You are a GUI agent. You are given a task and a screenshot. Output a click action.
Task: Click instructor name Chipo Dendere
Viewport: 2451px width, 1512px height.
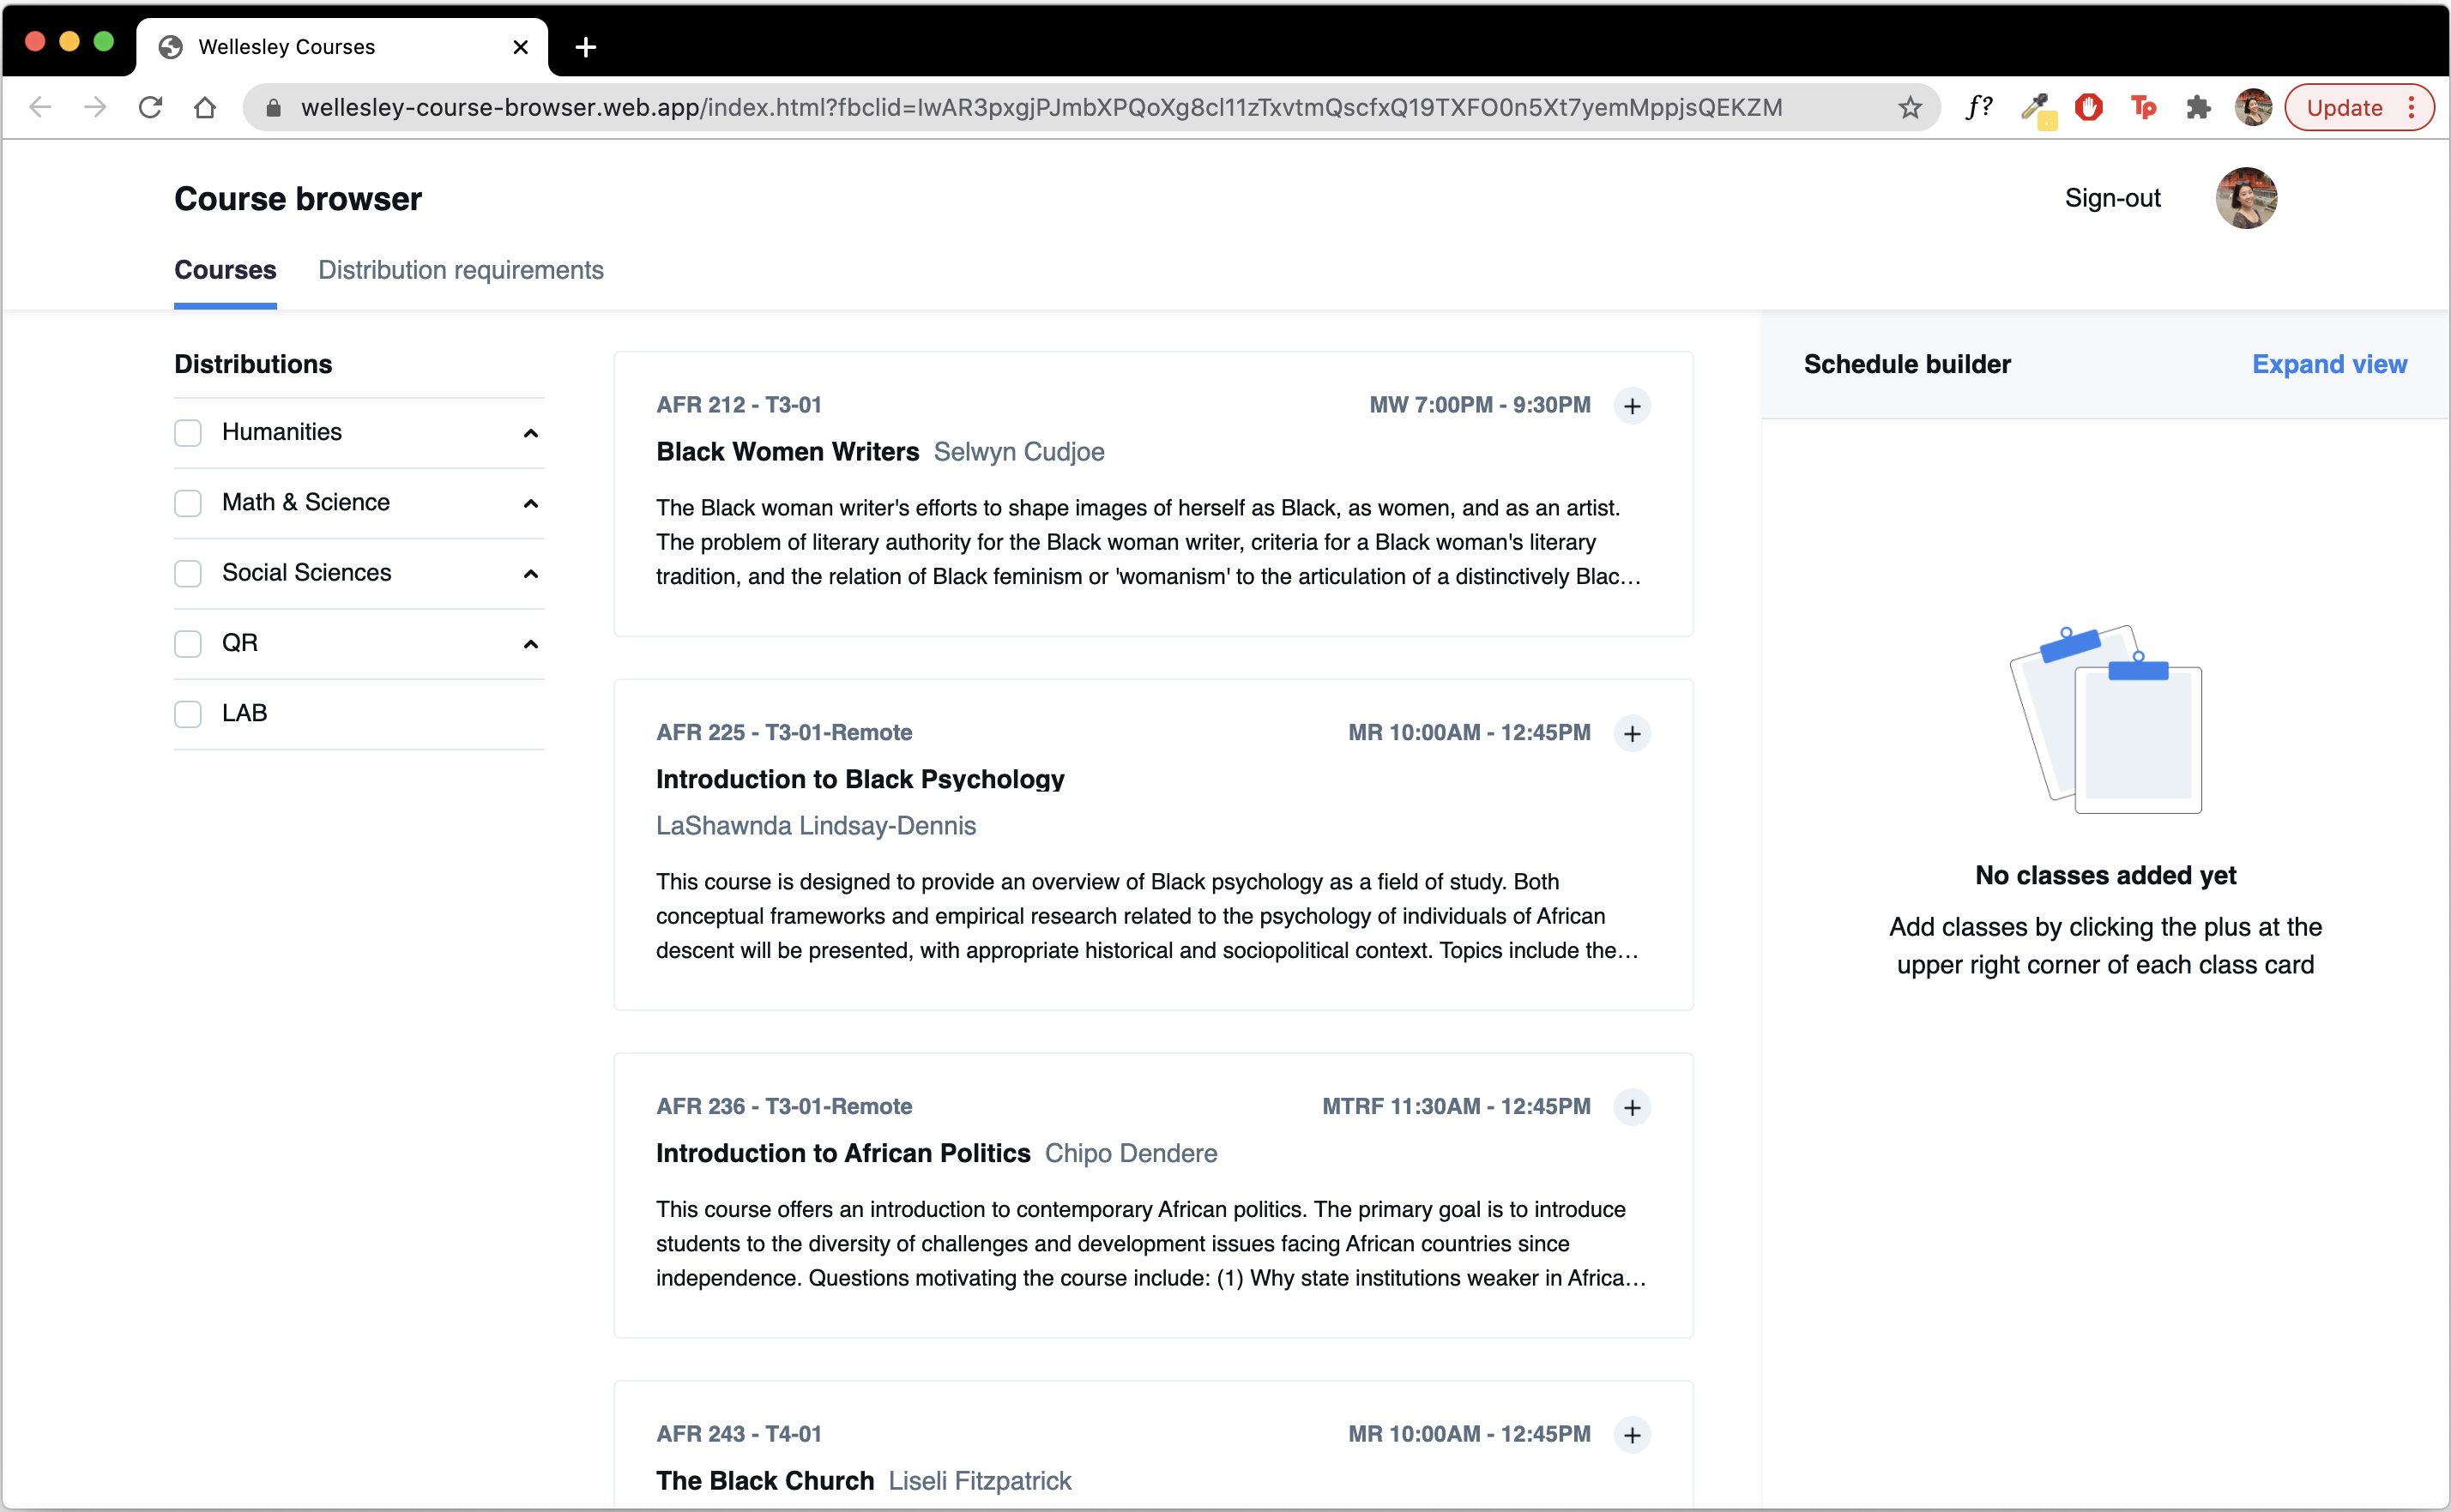[1130, 1153]
